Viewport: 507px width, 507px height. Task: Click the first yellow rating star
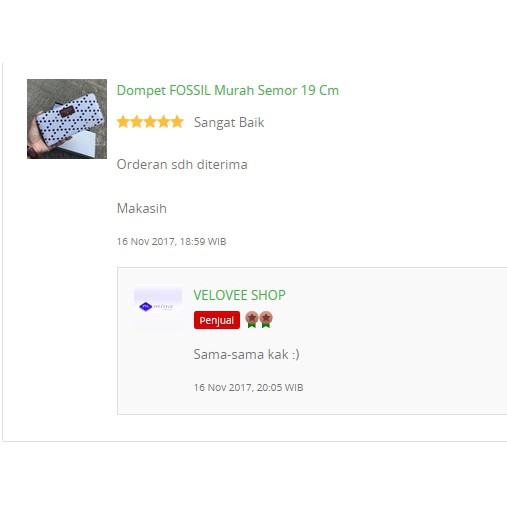123,122
